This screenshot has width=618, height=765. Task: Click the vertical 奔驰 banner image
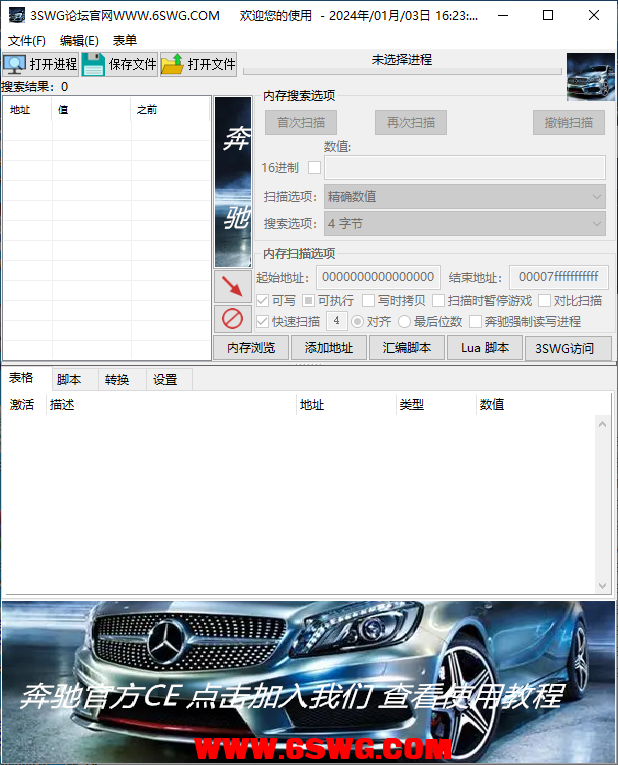click(233, 181)
